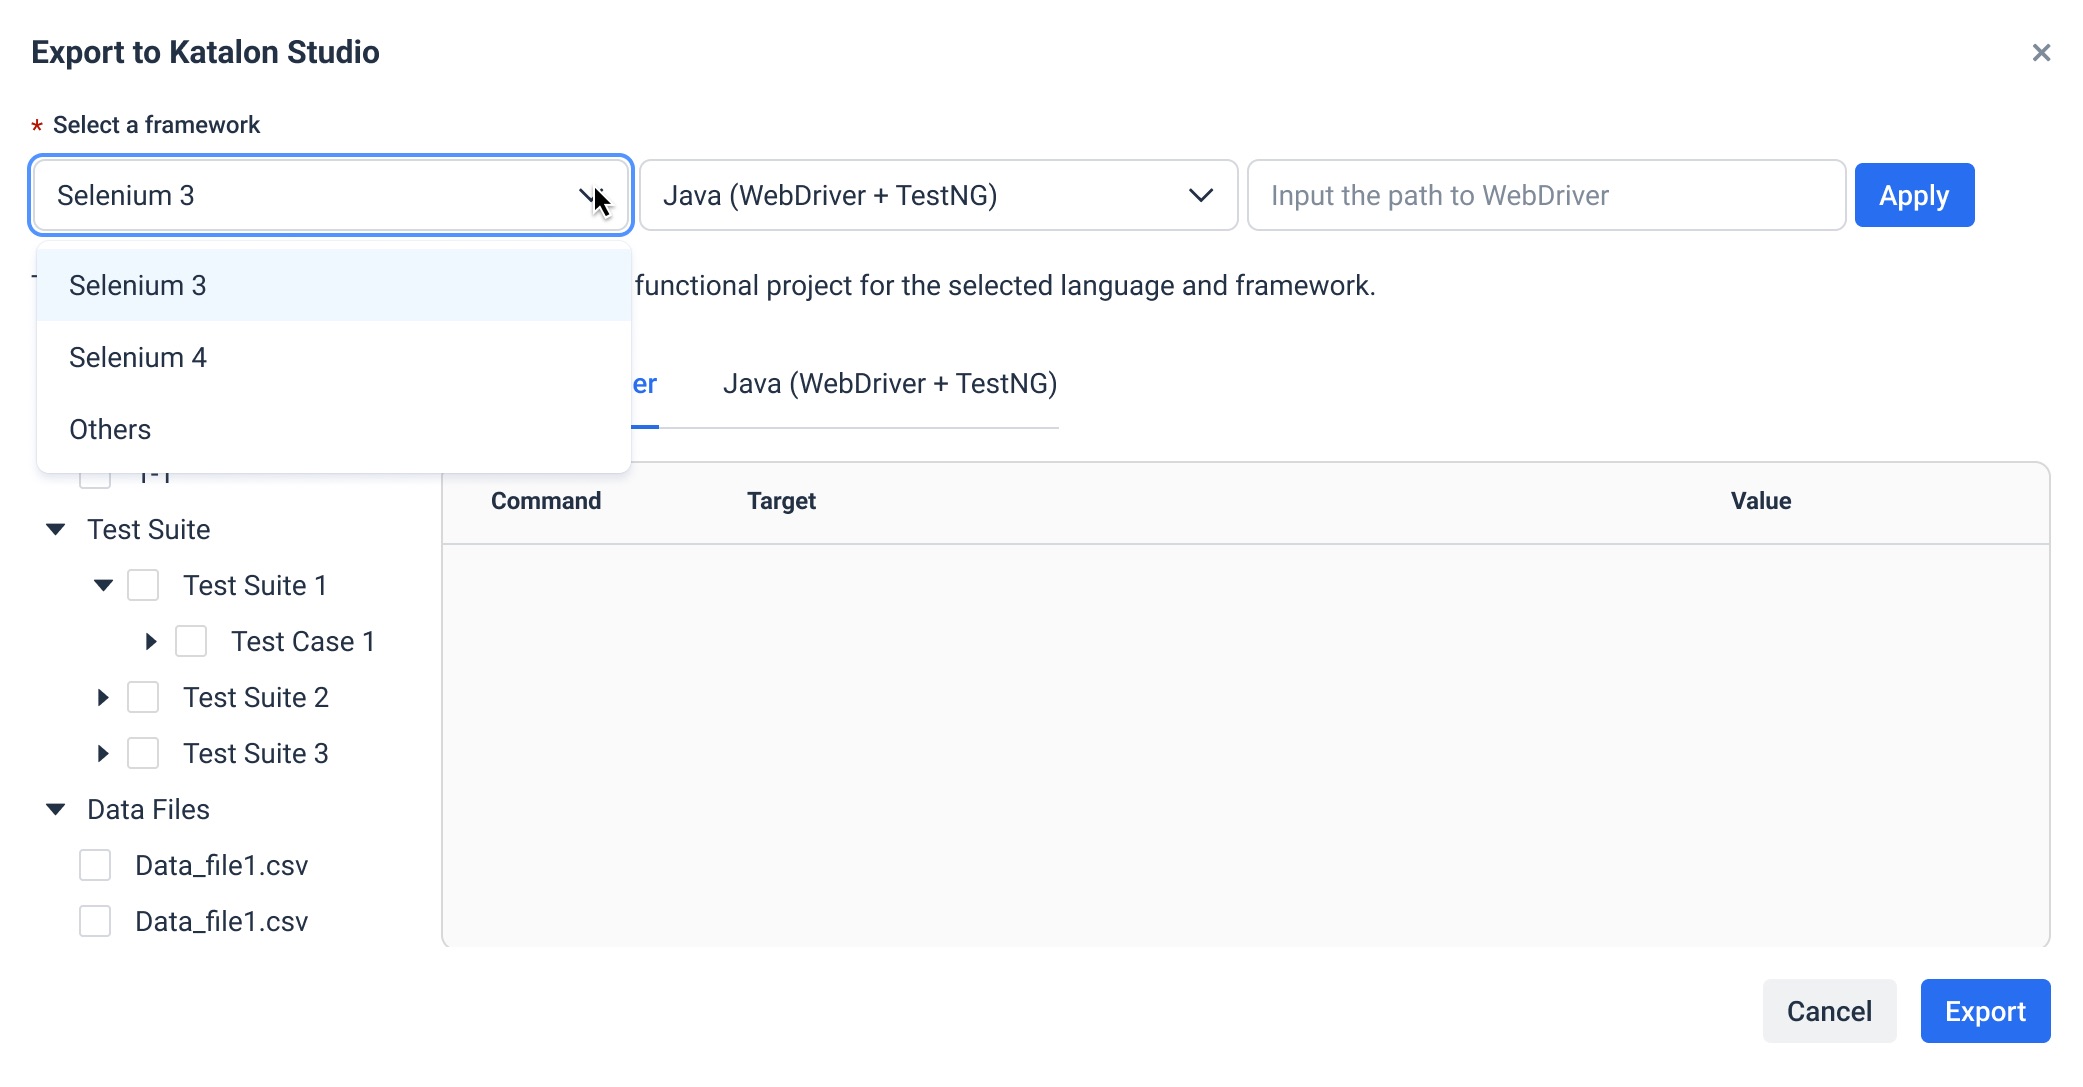Expand Test Suite 1 tree item
The width and height of the screenshot is (2083, 1087).
click(103, 584)
